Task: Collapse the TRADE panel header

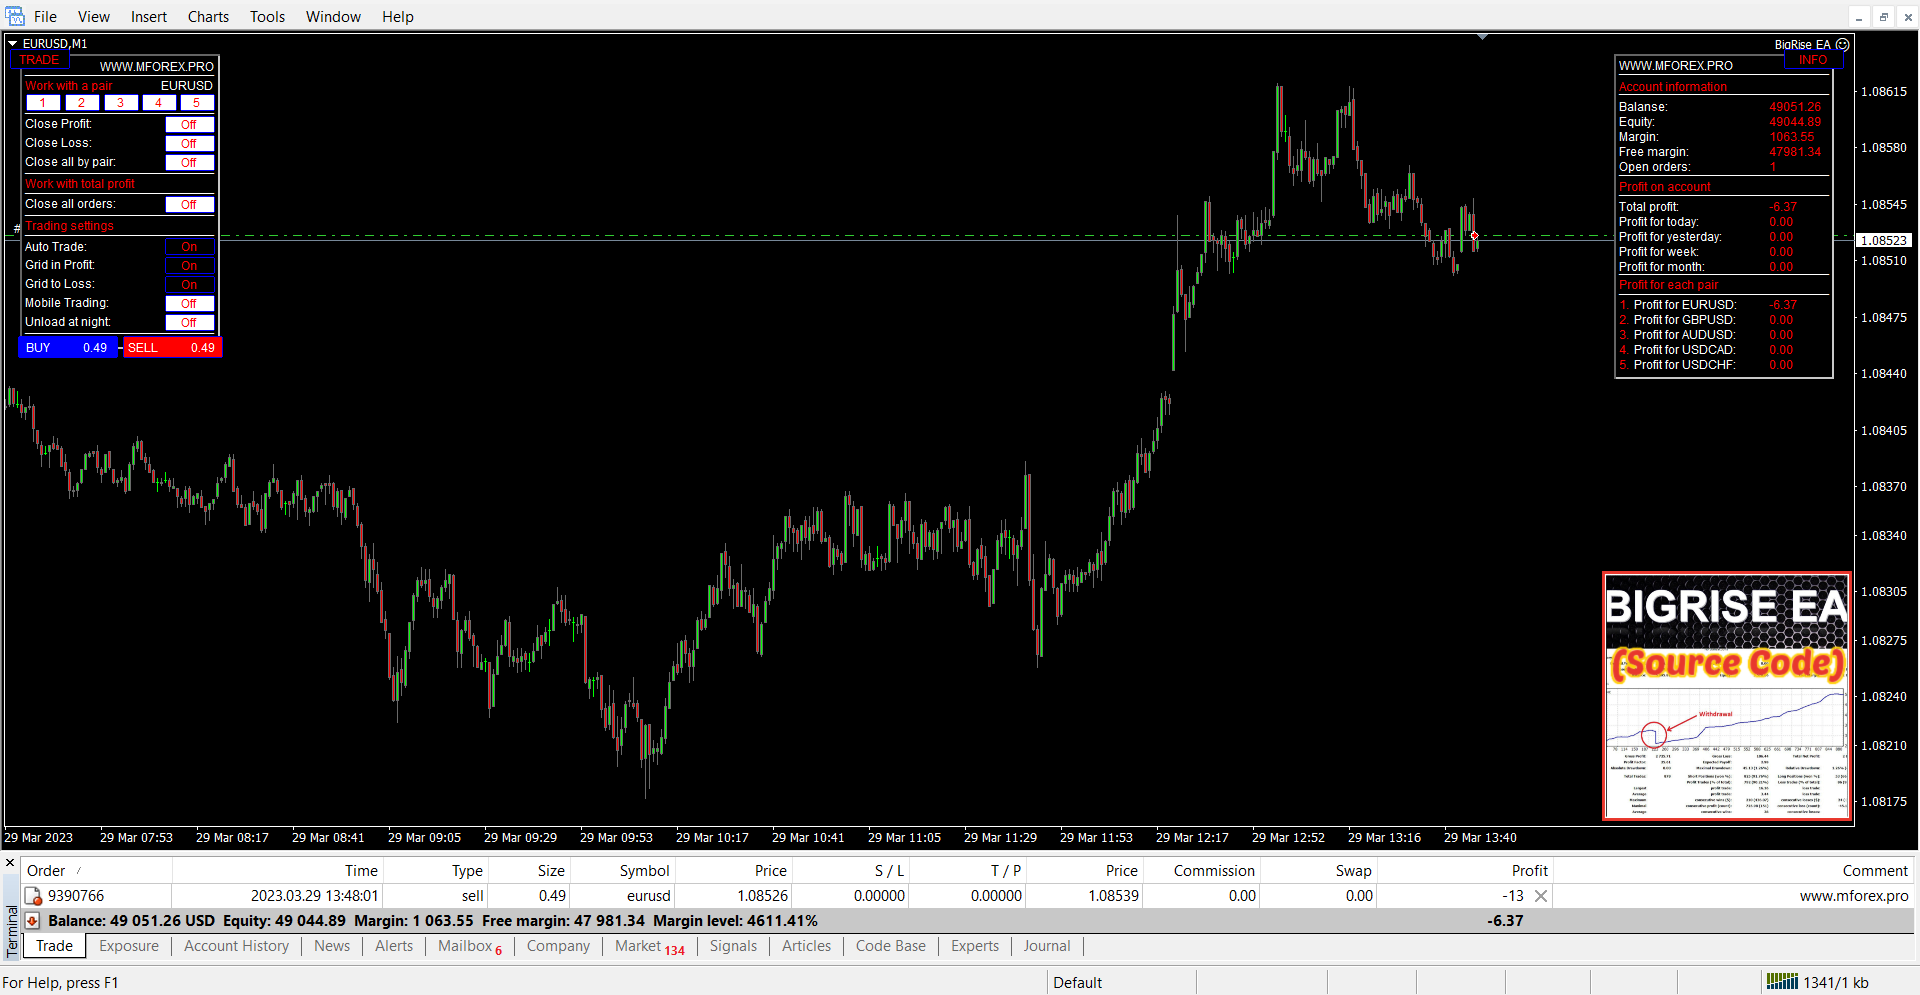Action: coord(40,60)
